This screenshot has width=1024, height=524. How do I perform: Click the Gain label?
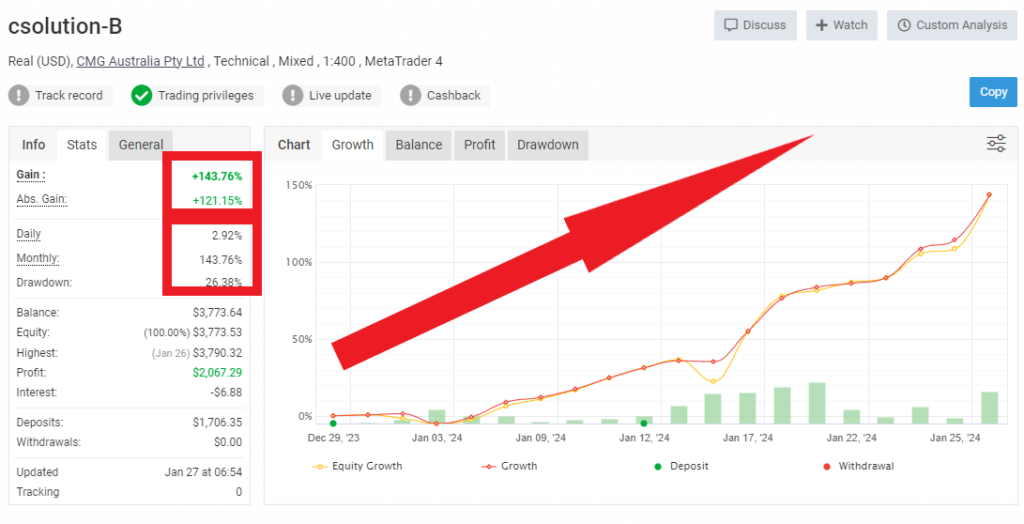click(31, 174)
